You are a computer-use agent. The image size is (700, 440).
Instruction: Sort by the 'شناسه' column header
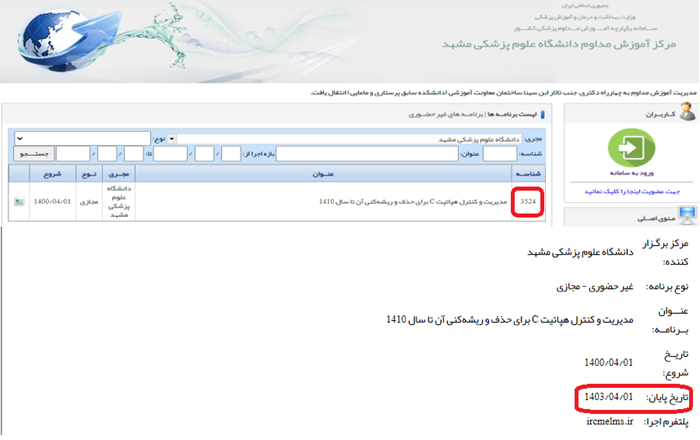click(x=528, y=174)
